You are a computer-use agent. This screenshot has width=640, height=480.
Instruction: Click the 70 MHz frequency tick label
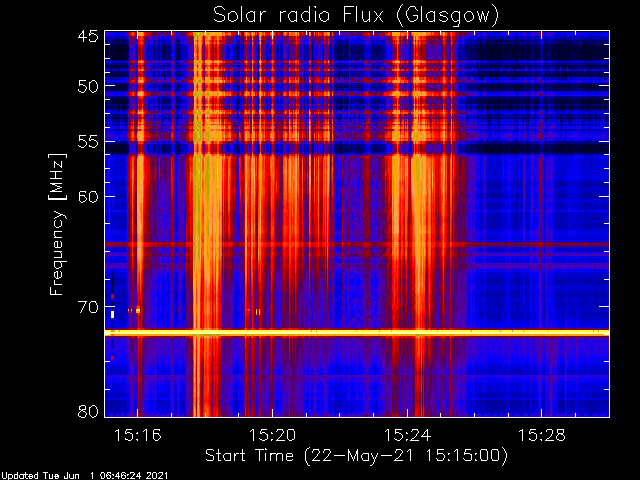click(88, 307)
